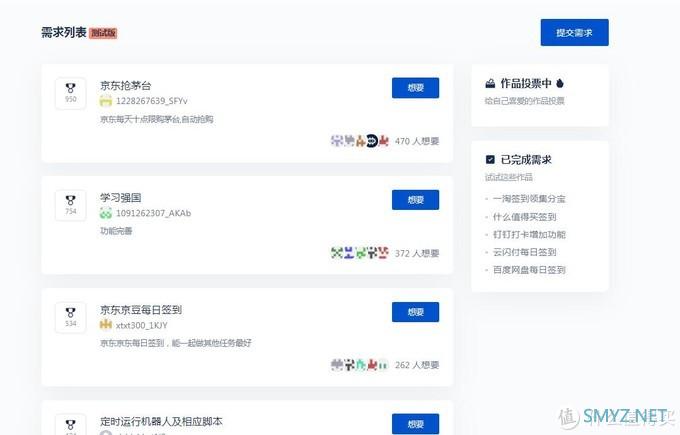Click 想要 button for 京东京豆每日签到
The image size is (680, 435).
[415, 312]
